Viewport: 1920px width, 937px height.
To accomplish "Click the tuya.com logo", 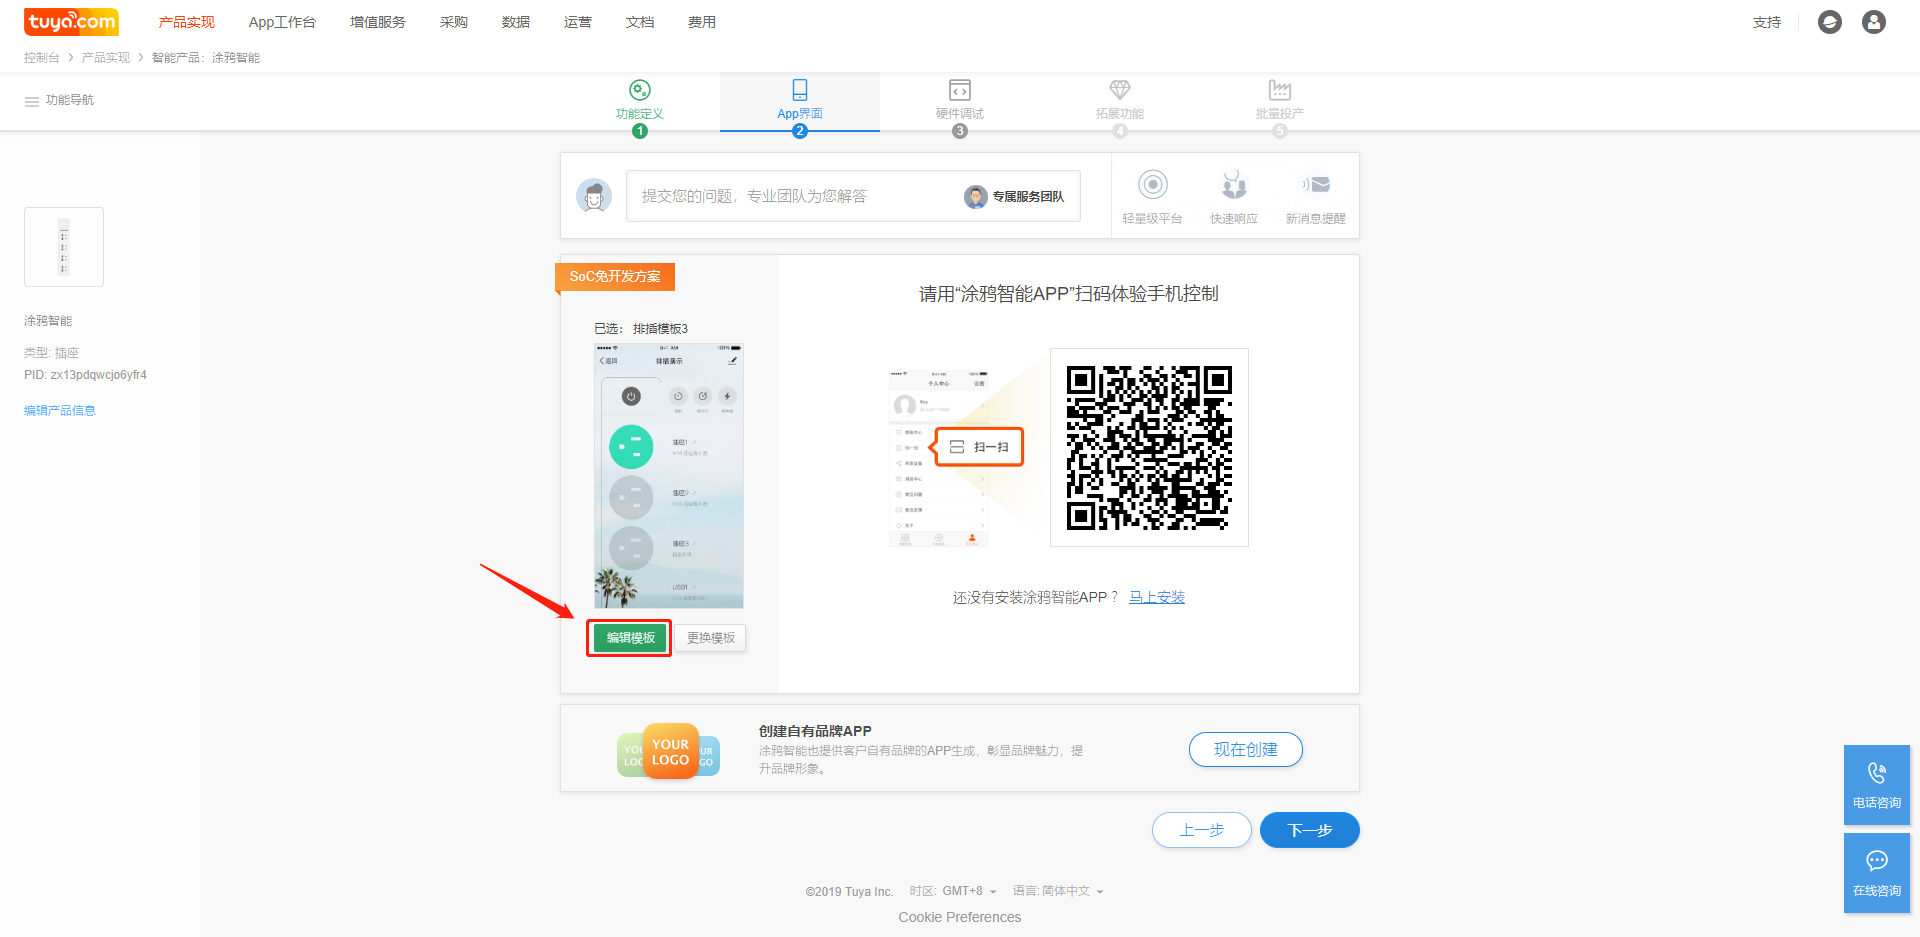I will [x=71, y=21].
